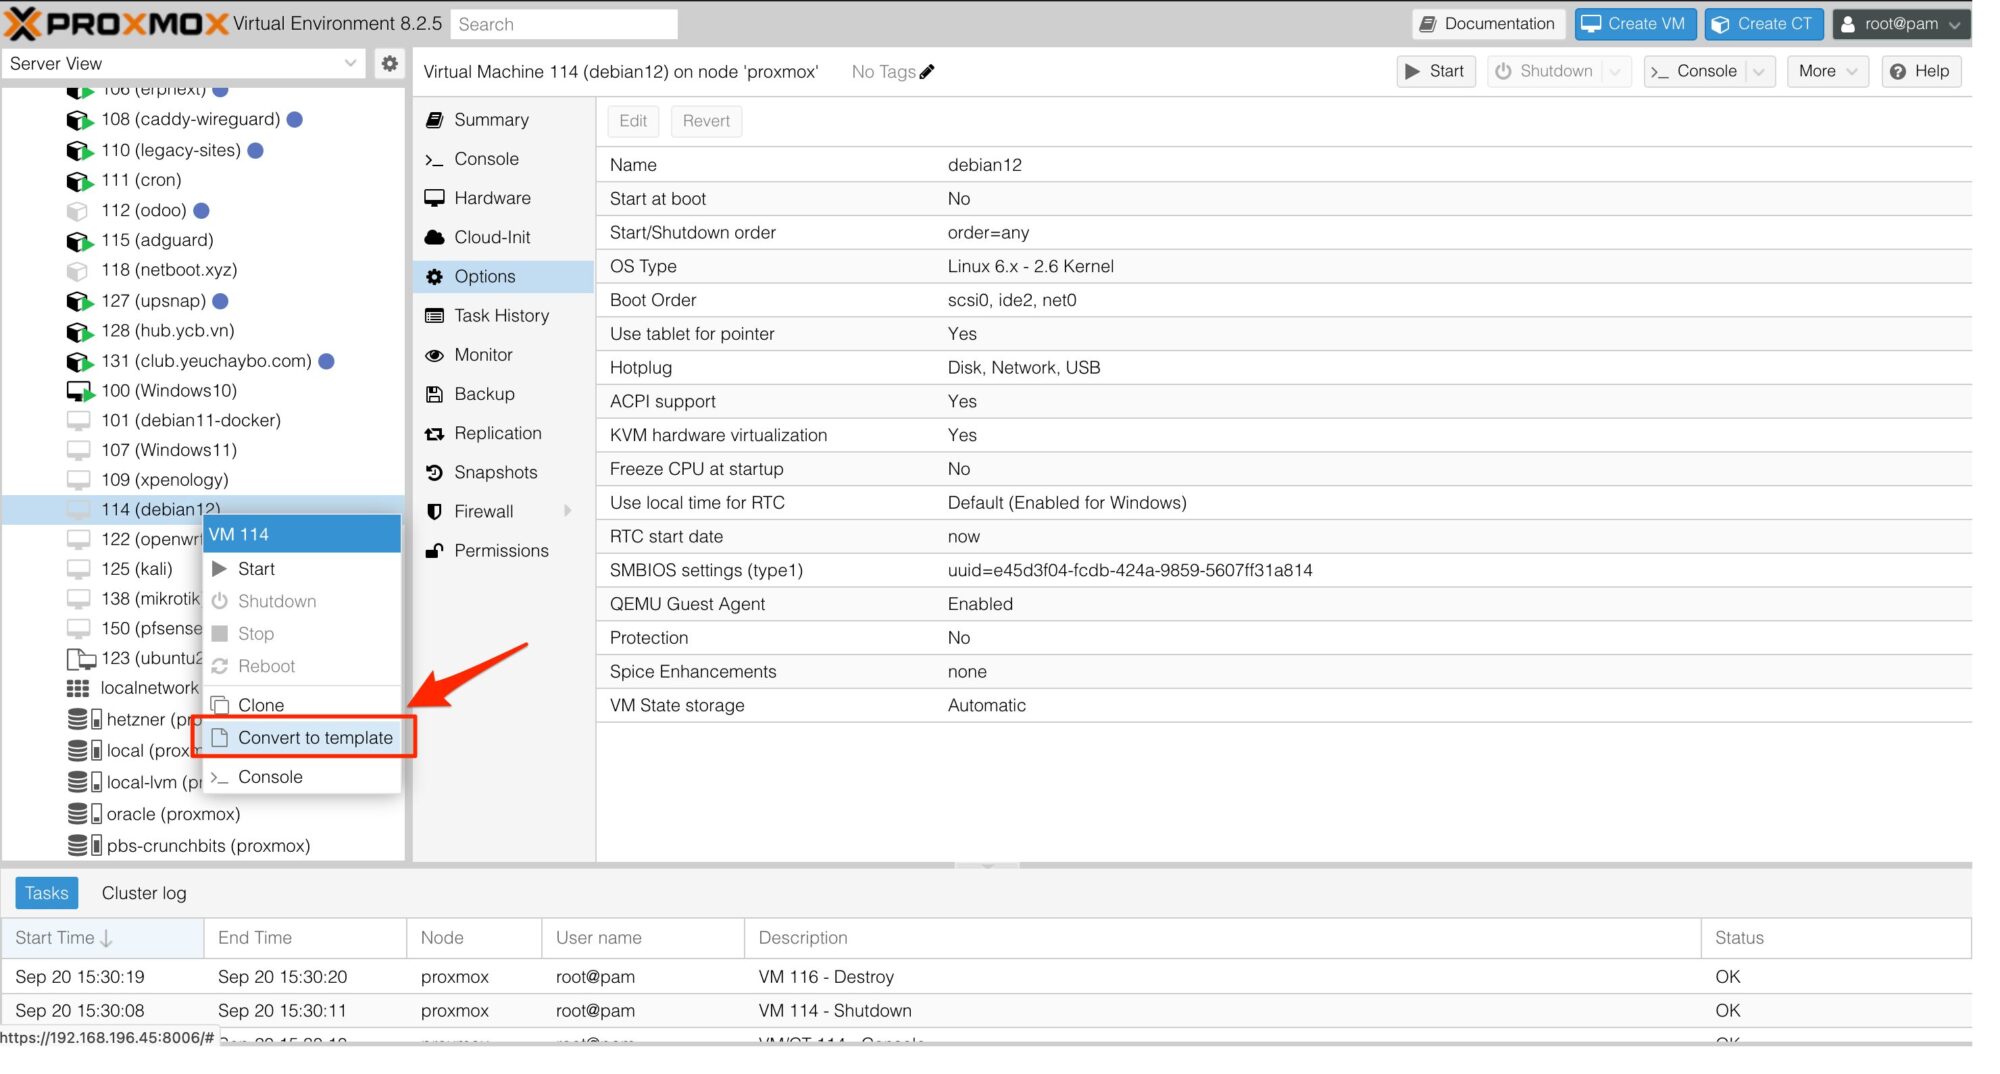
Task: Expand the Firewall submenu arrow
Action: pyautogui.click(x=568, y=511)
